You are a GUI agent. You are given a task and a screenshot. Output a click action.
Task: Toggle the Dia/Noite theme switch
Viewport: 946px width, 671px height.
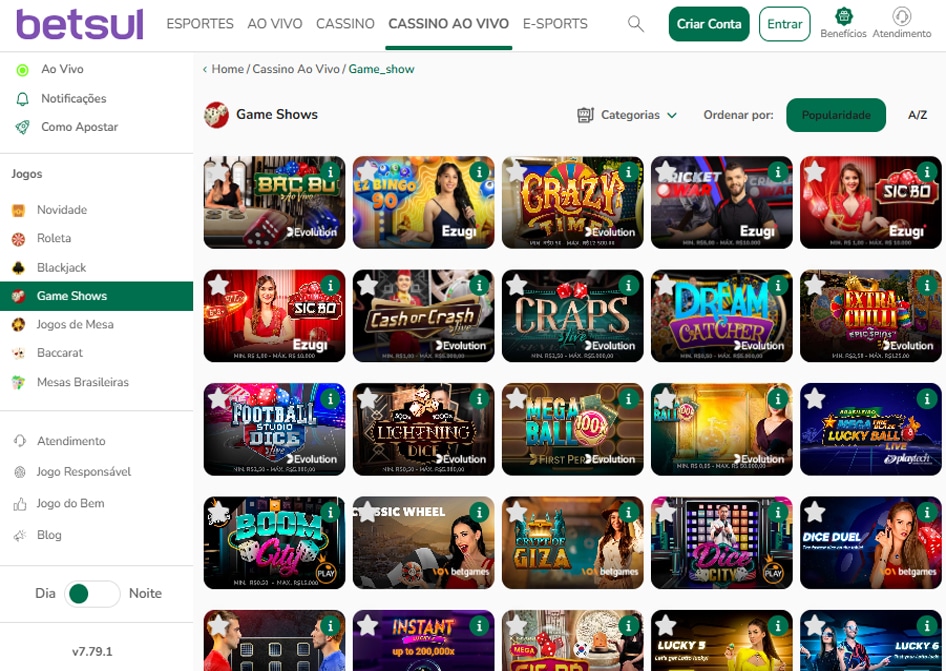(92, 594)
